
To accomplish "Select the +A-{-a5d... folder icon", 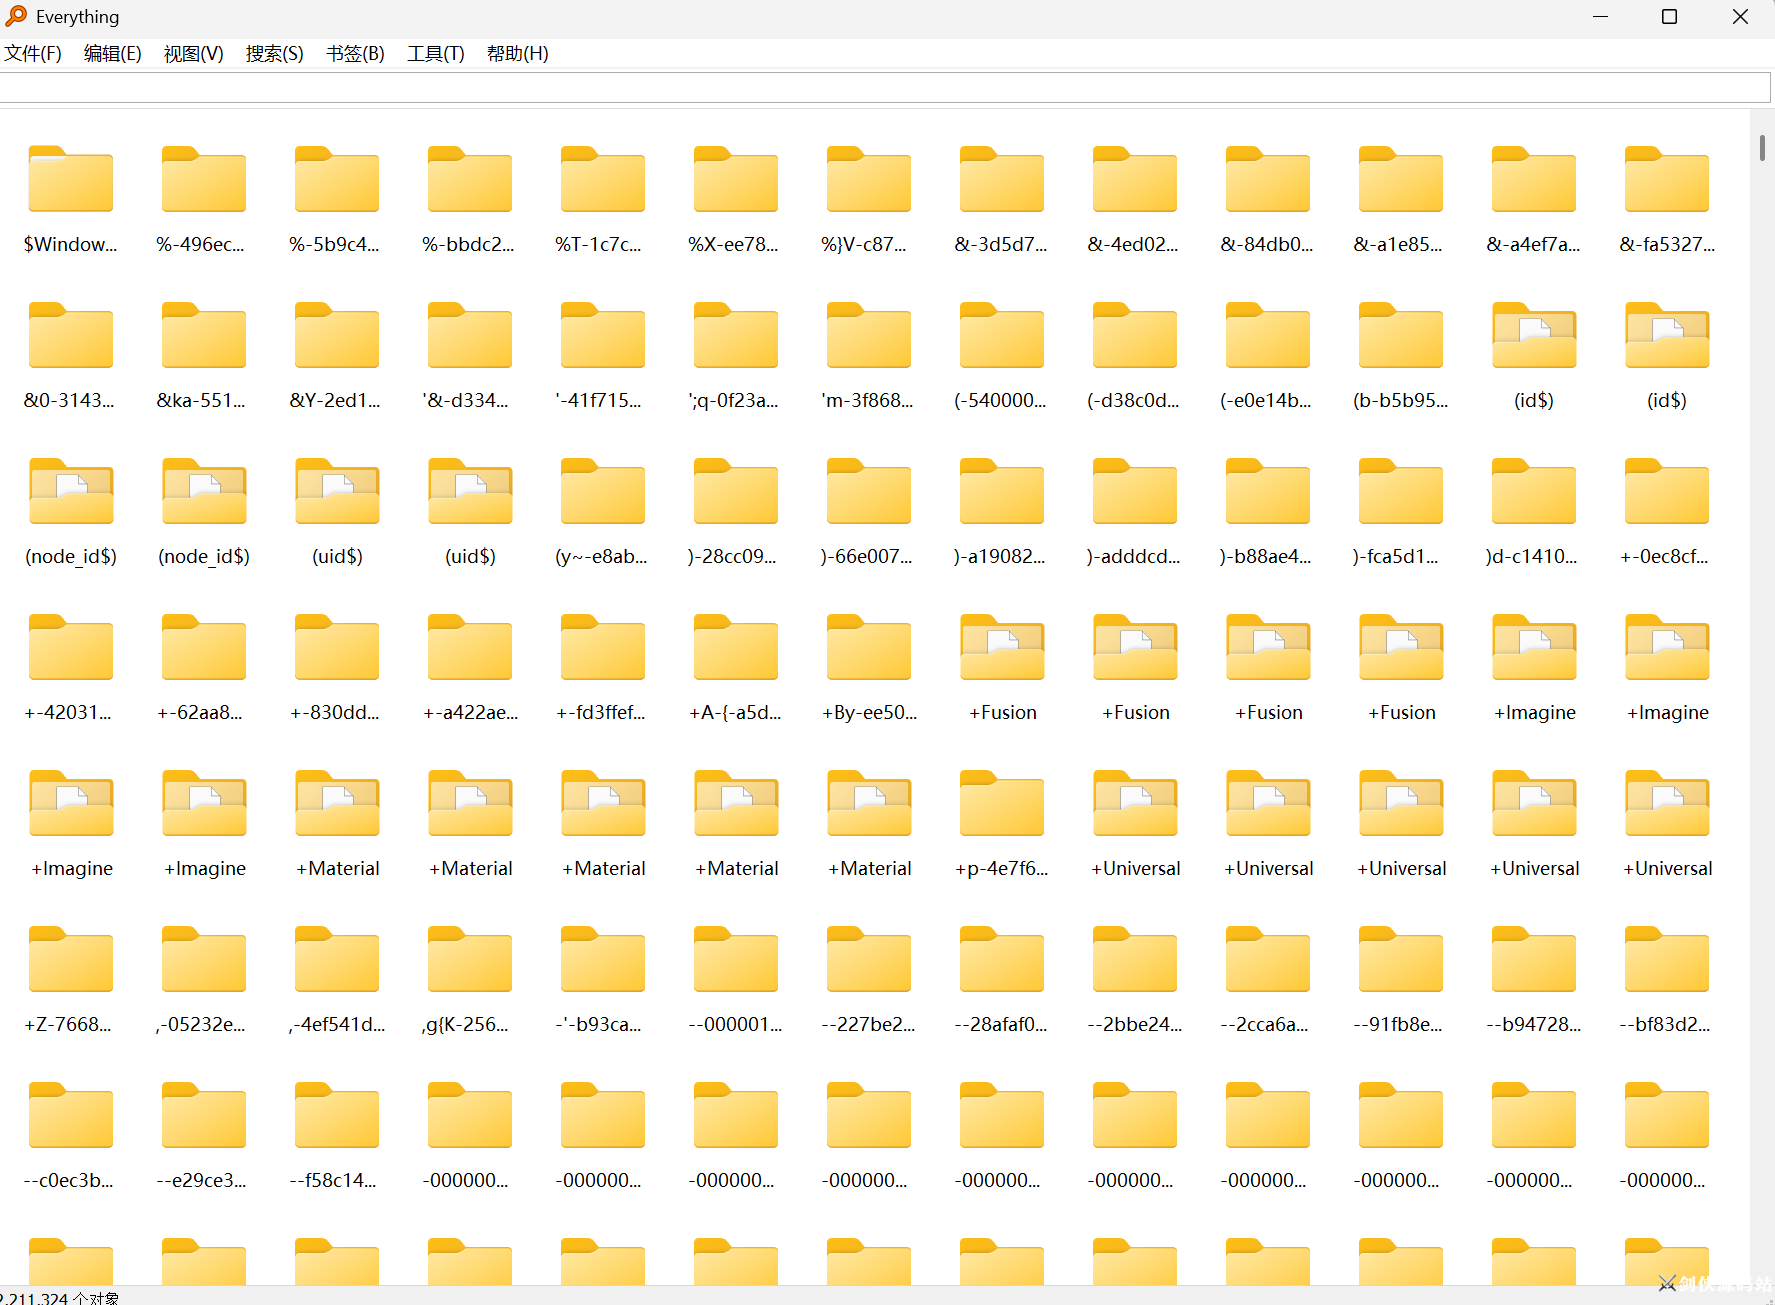I will tap(736, 648).
